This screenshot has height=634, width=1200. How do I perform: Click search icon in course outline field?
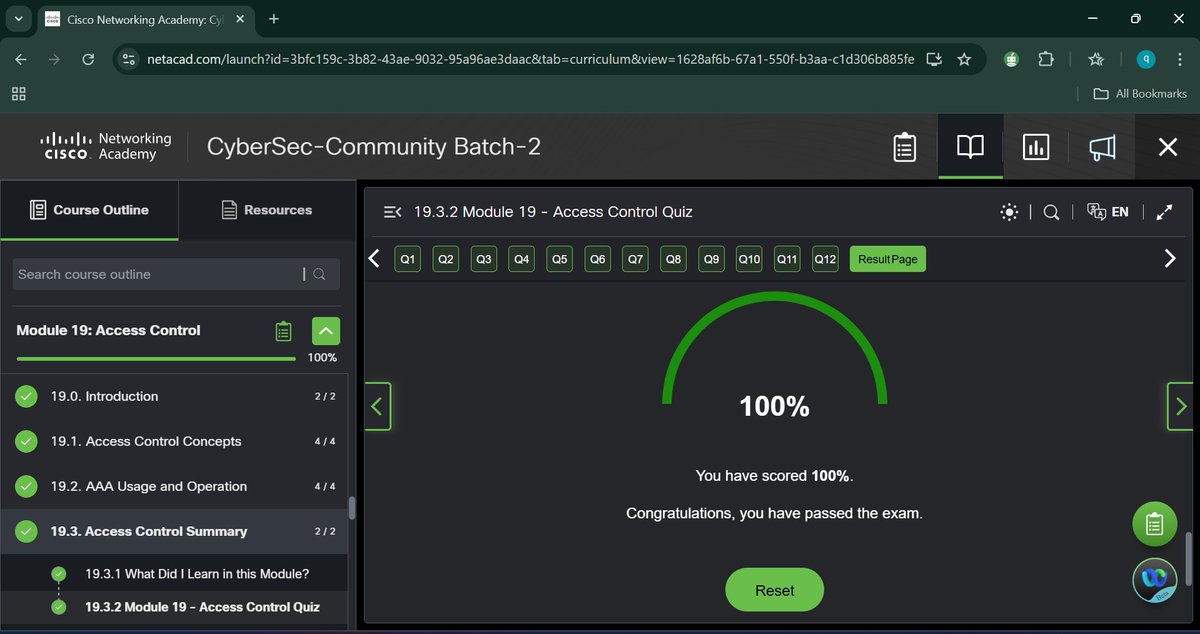319,274
